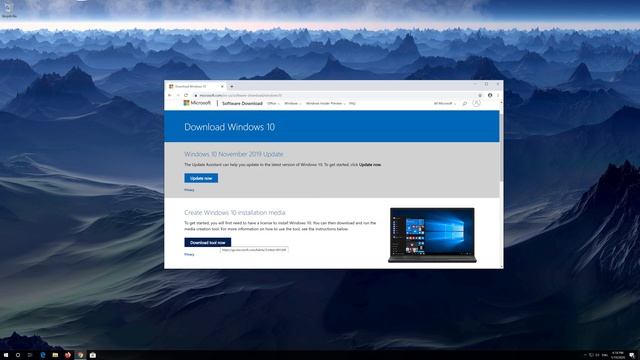Screen dimensions: 640x360
Task: Click the Update now button
Action: [201, 178]
